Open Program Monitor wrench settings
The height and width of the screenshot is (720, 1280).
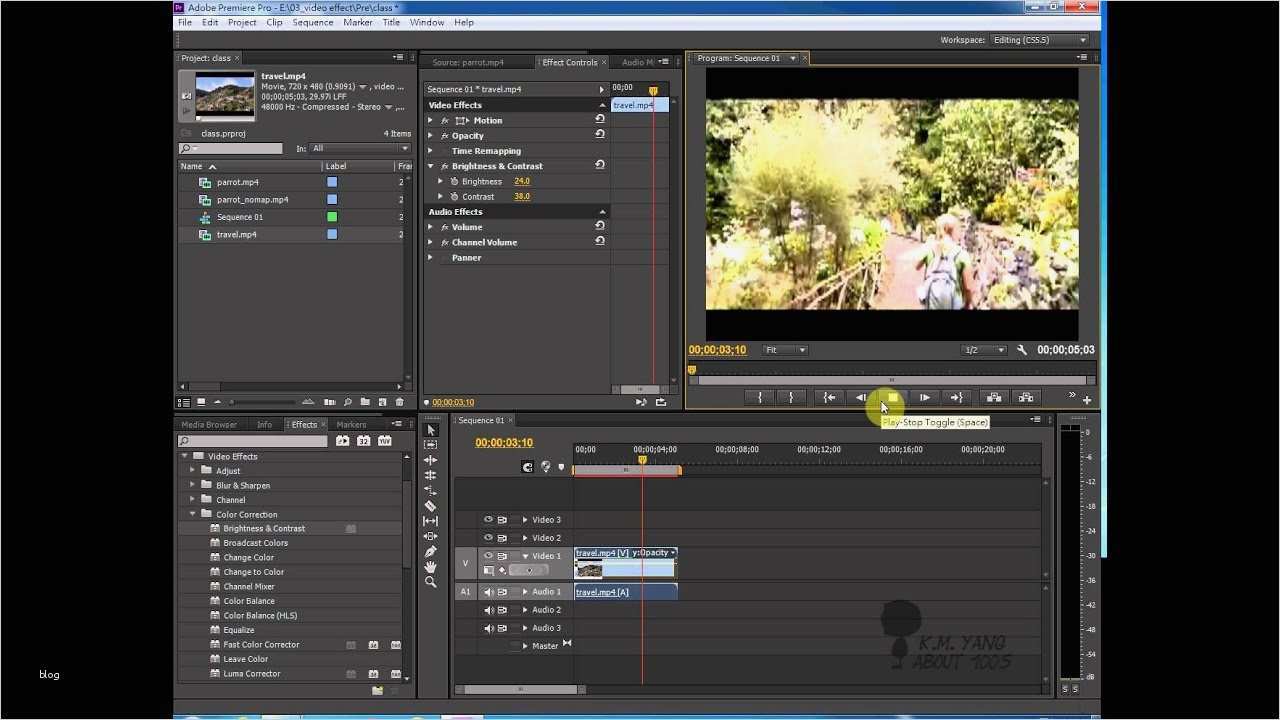pos(1022,350)
